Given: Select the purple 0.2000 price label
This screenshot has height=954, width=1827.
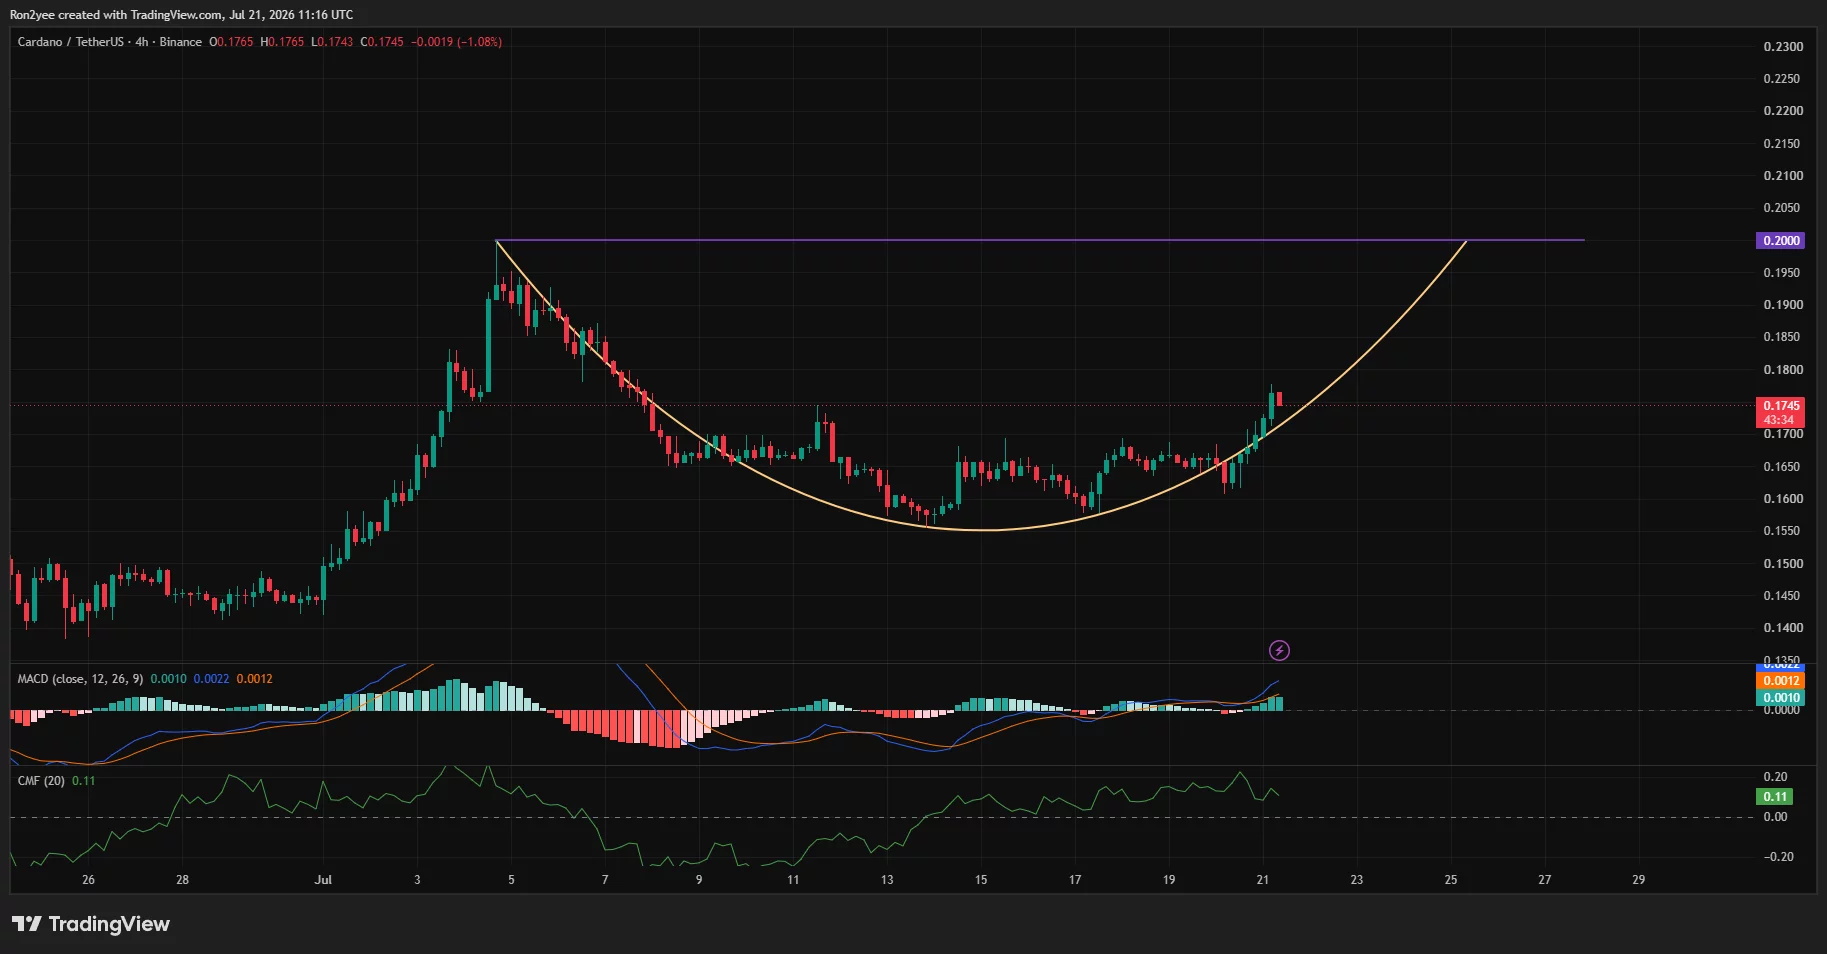Looking at the screenshot, I should click(1781, 241).
